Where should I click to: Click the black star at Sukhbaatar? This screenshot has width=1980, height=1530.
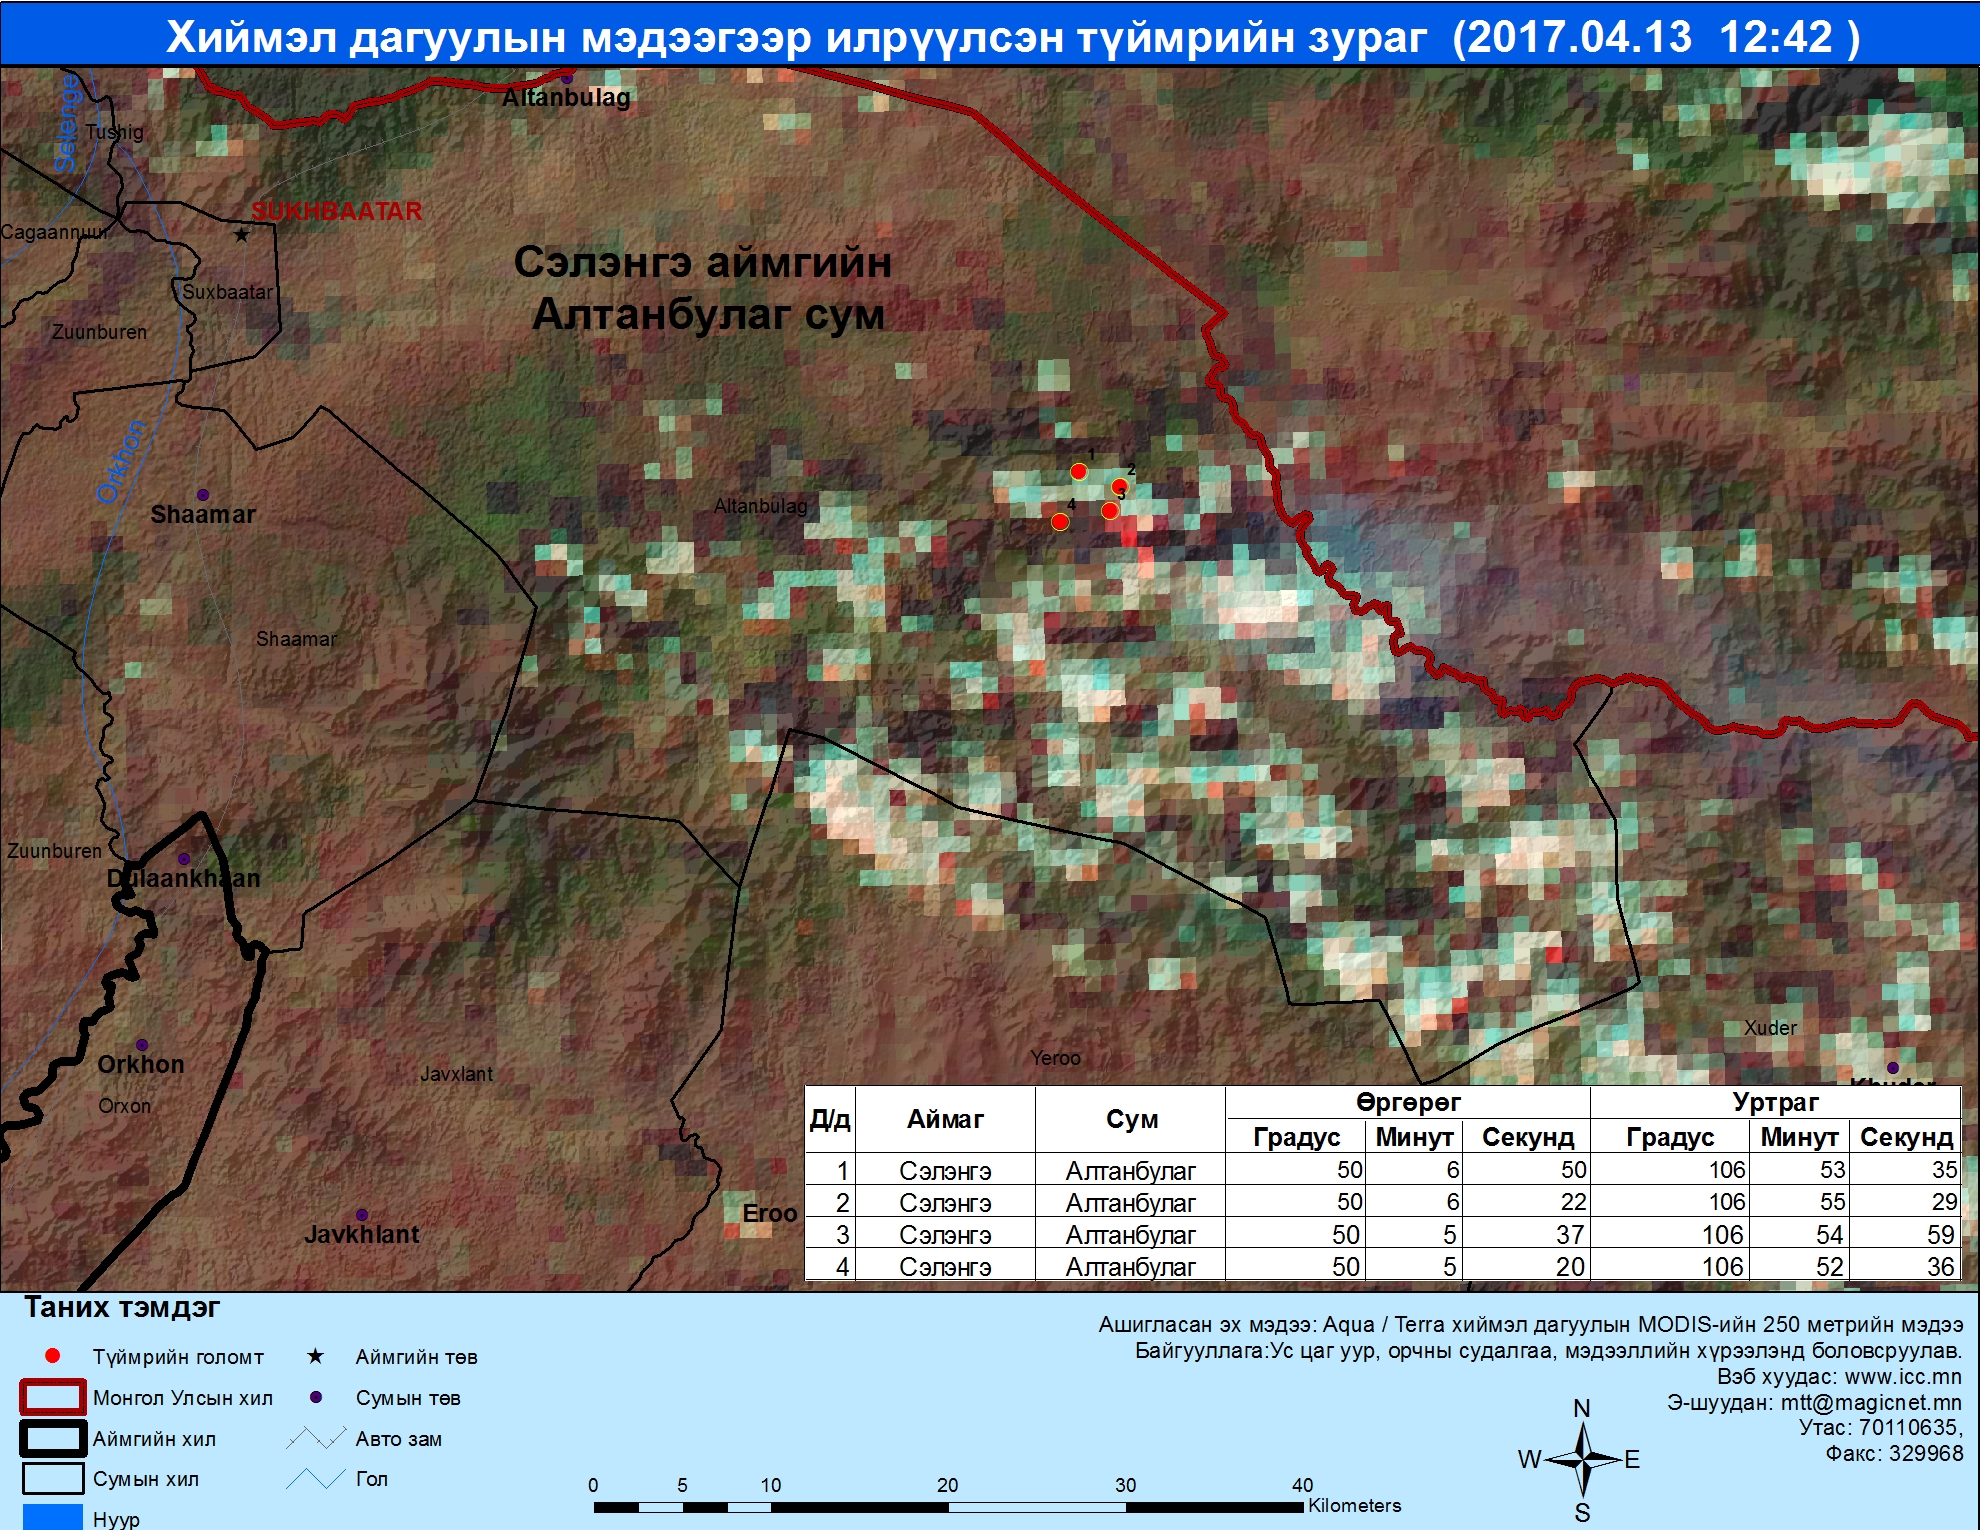[x=241, y=235]
